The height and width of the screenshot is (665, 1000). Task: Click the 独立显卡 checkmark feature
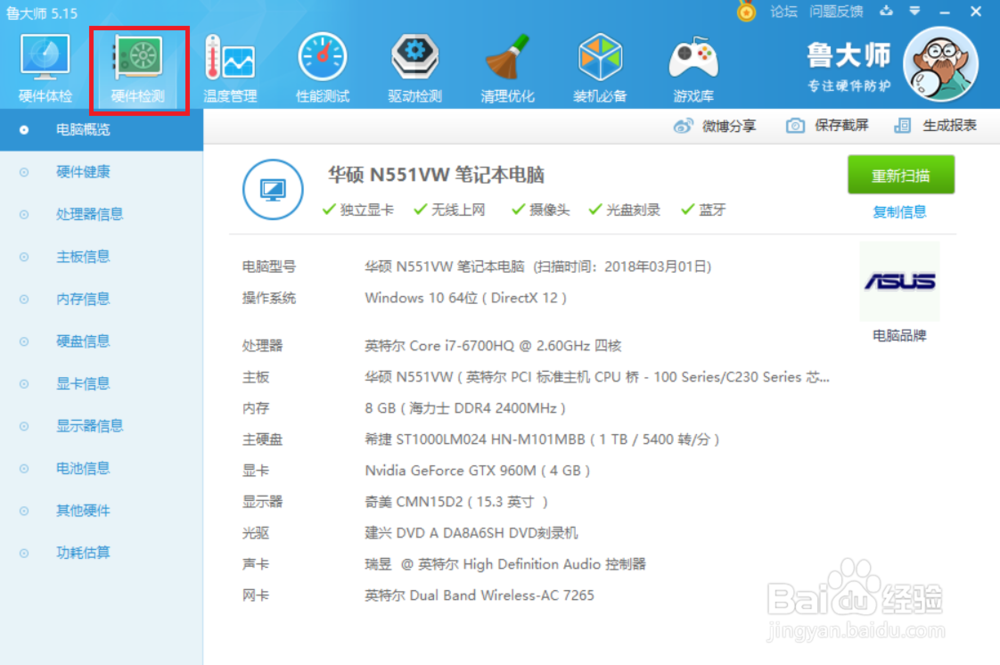click(358, 210)
